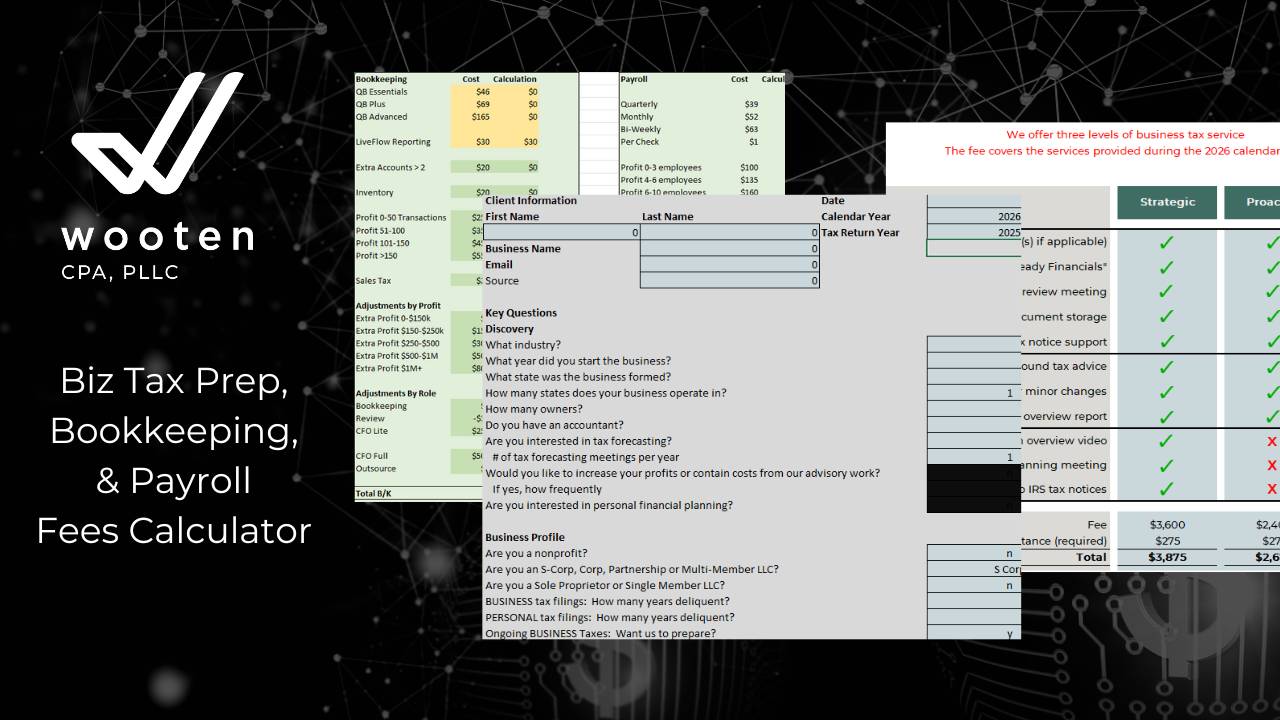Select the Strategic plan header
Viewport: 1280px width, 720px height.
click(x=1167, y=202)
